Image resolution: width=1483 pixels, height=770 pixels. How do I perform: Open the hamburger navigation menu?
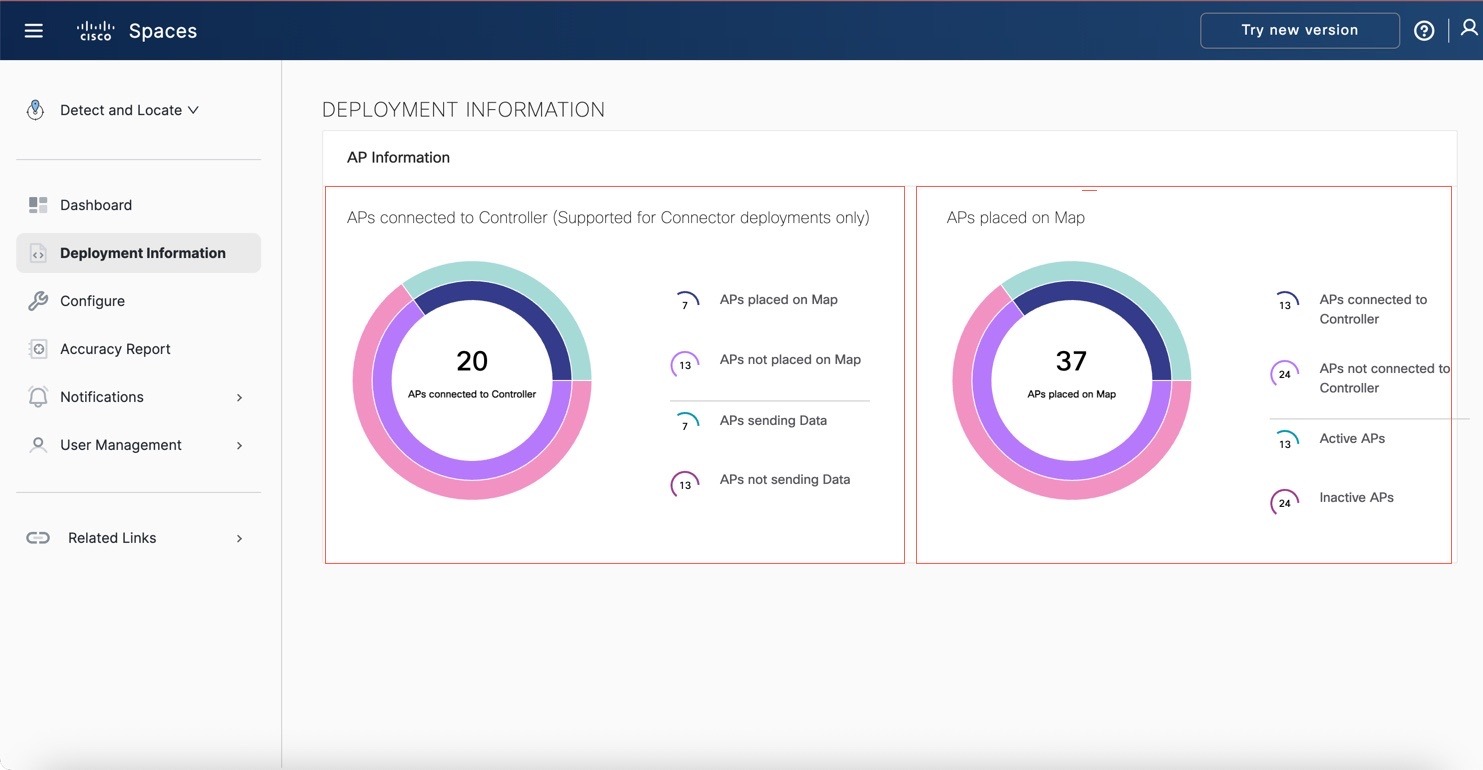tap(33, 30)
